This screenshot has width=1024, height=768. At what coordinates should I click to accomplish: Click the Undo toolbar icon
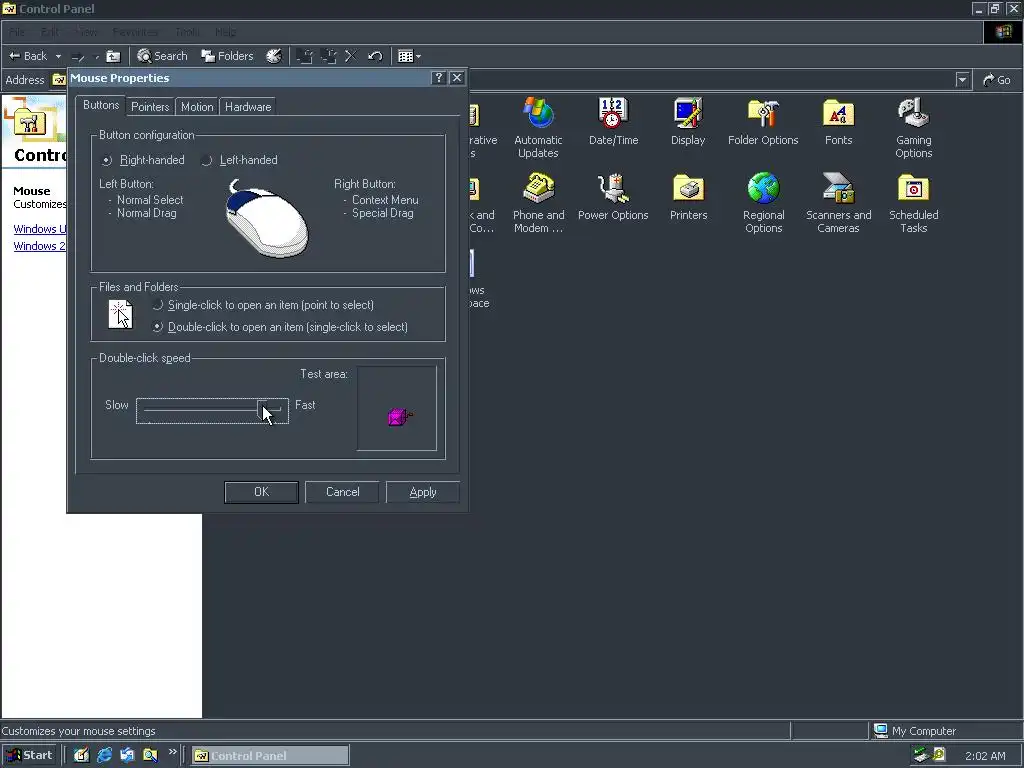click(375, 56)
